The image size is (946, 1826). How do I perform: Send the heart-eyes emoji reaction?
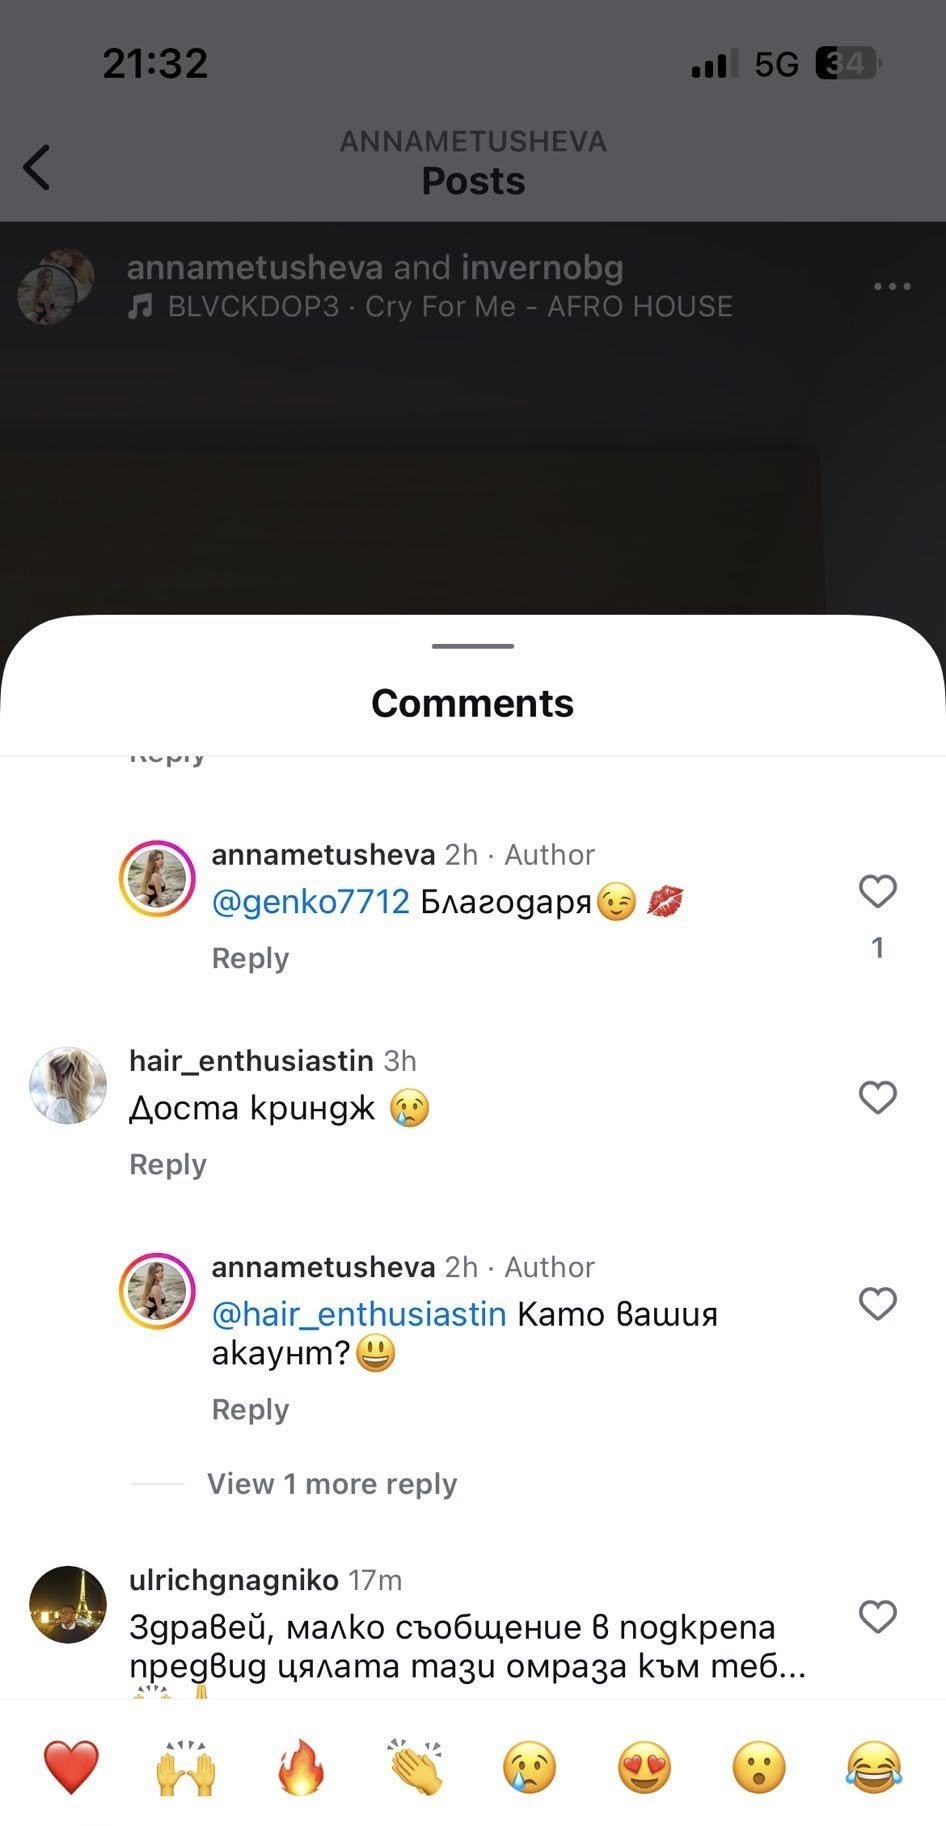pyautogui.click(x=644, y=1767)
